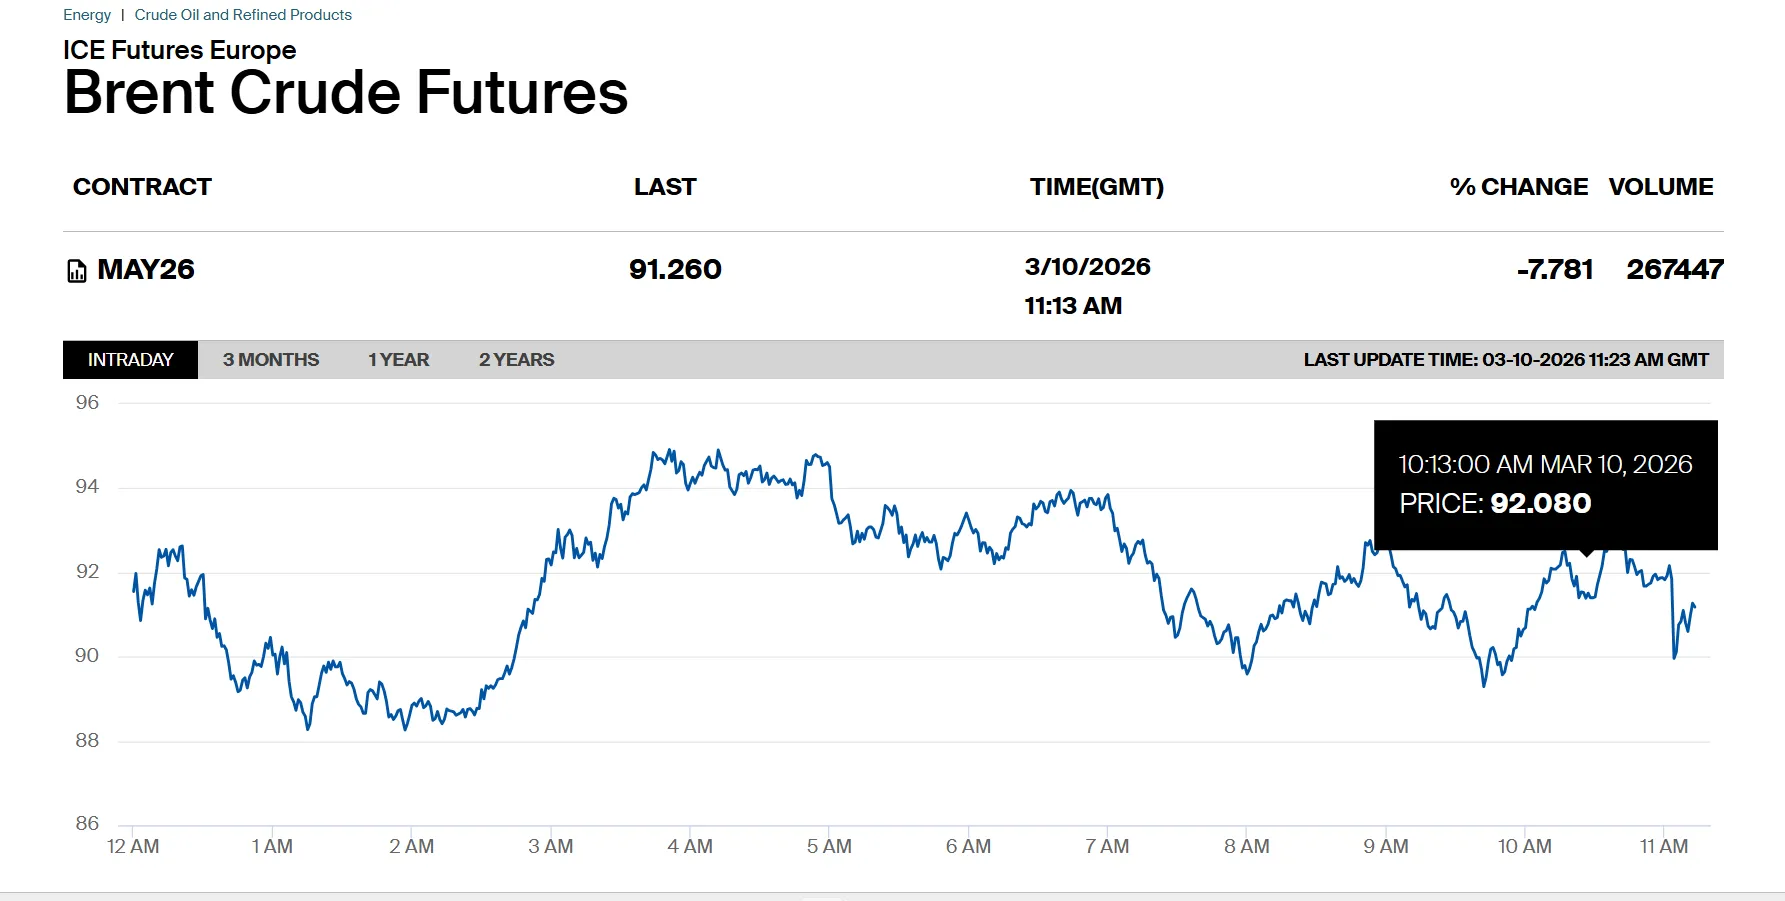Go to Crude Oil and Refined Products
Image resolution: width=1785 pixels, height=901 pixels.
pyautogui.click(x=243, y=15)
